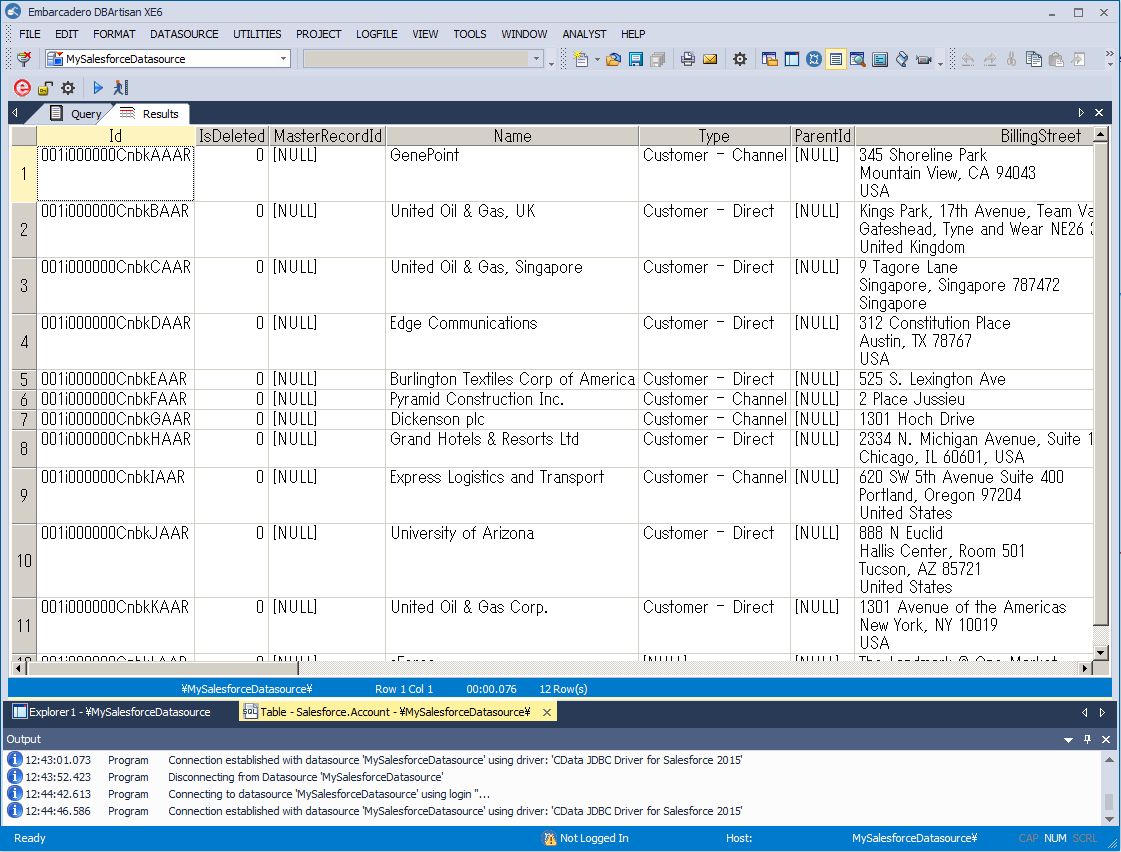1121x852 pixels.
Task: Expand the New document dropdown arrow
Action: coord(597,60)
